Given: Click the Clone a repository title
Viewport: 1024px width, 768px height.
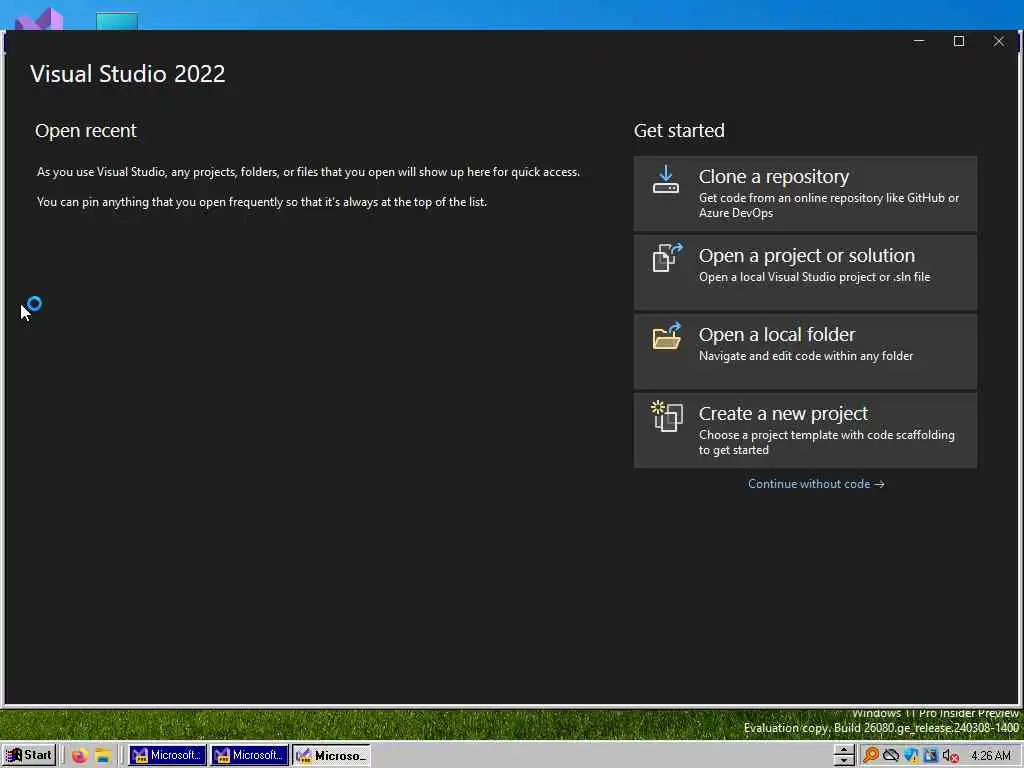Looking at the screenshot, I should (773, 176).
